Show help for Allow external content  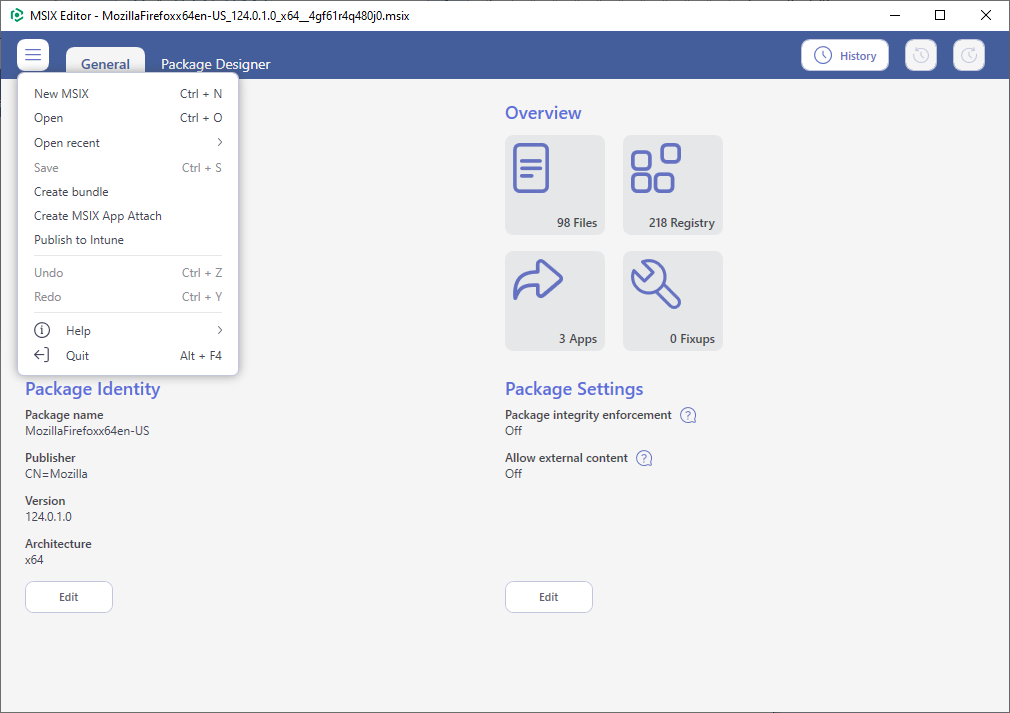pos(644,458)
